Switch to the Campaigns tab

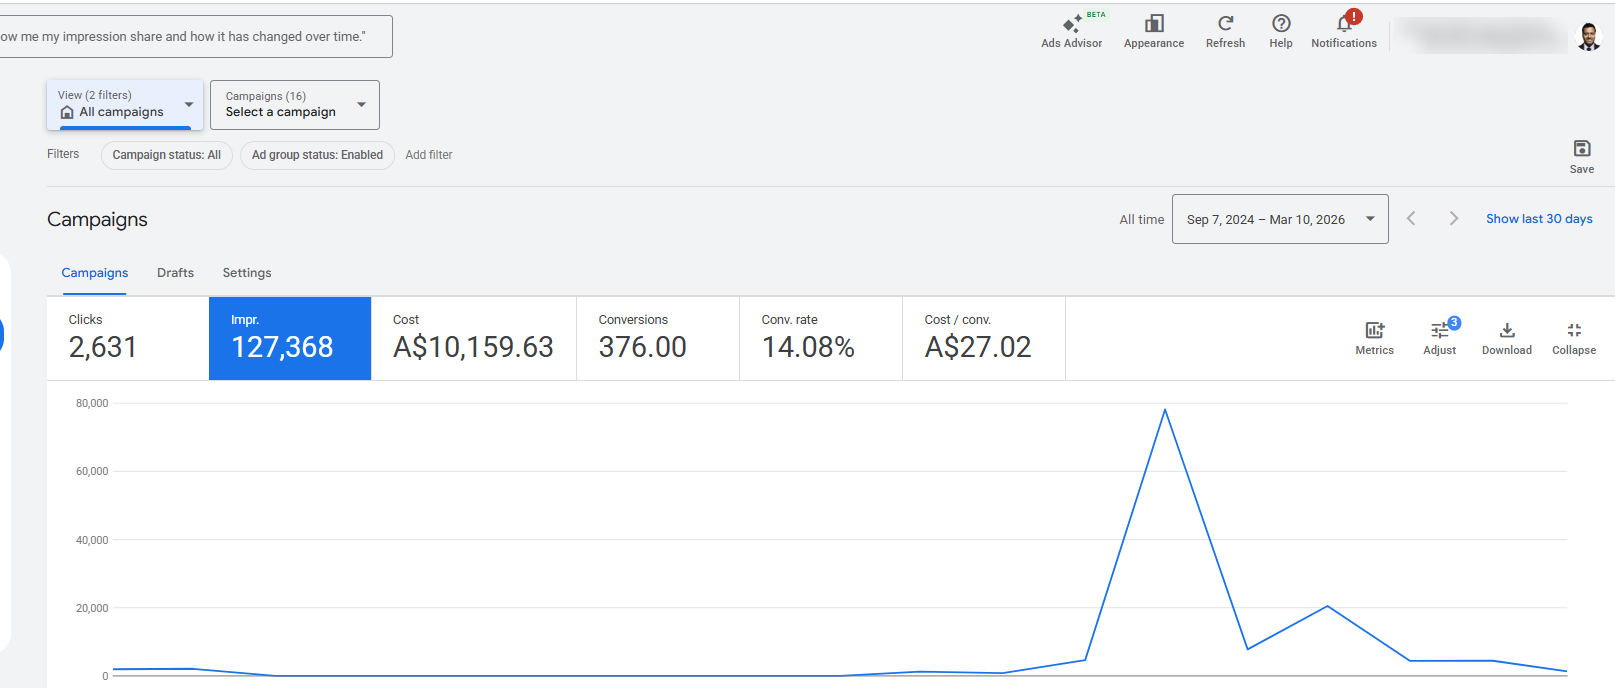coord(95,273)
